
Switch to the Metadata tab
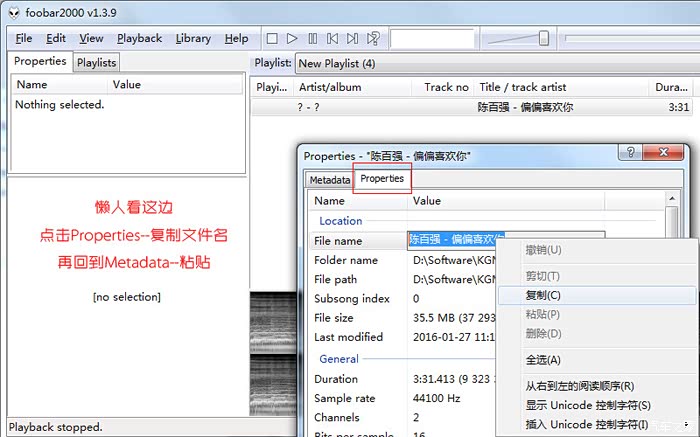(329, 180)
